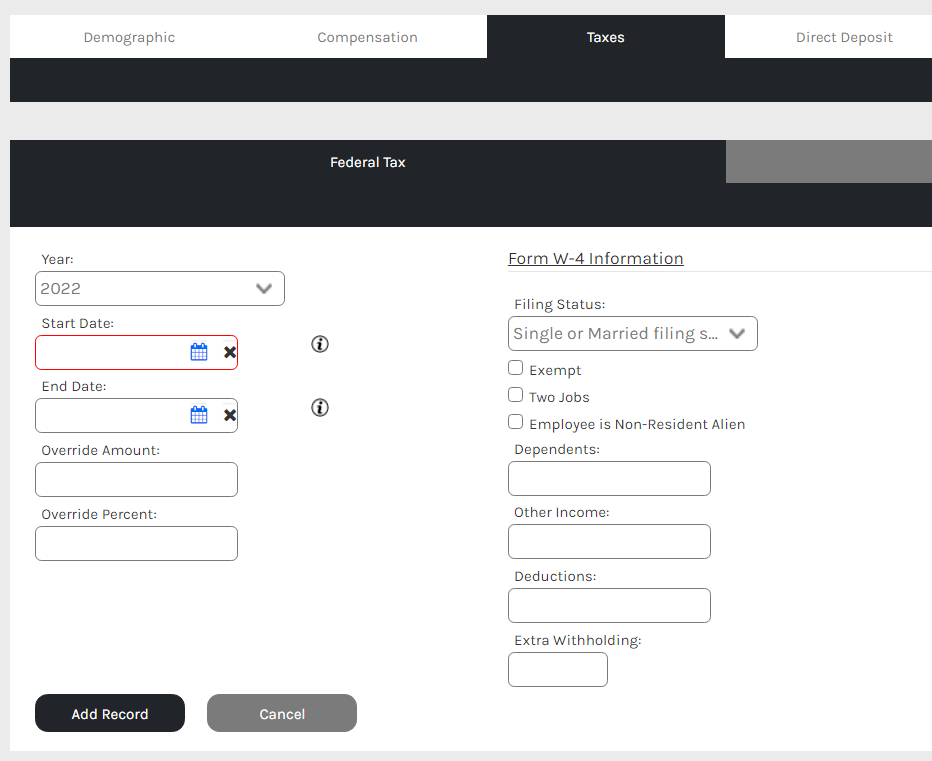Click the Deductions input field
Screen dimensions: 932x761
click(609, 605)
